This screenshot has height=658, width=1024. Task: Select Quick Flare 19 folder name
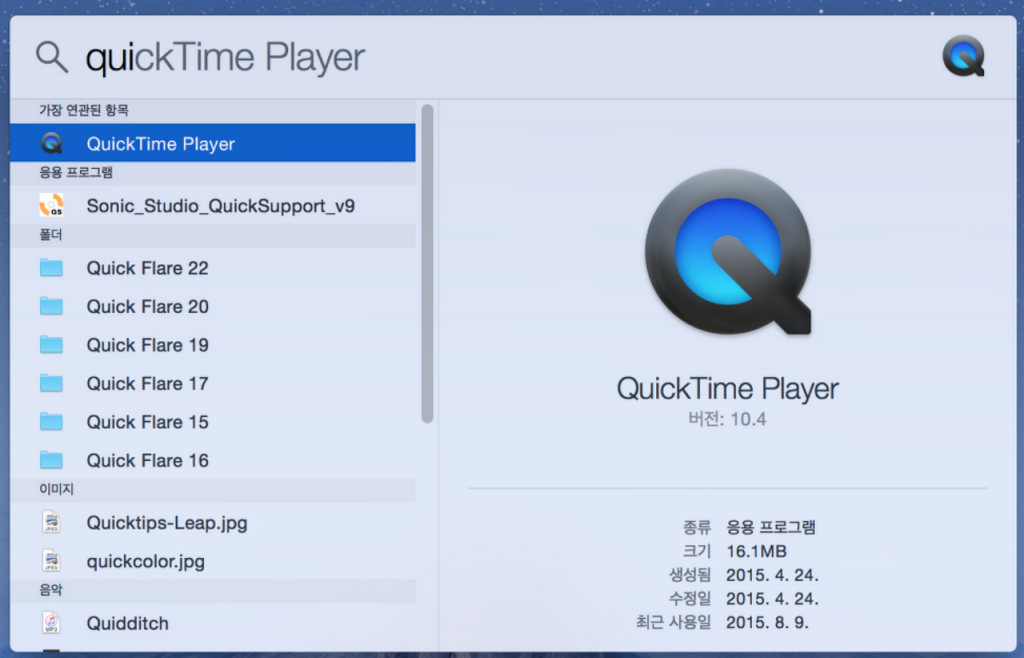tap(148, 345)
